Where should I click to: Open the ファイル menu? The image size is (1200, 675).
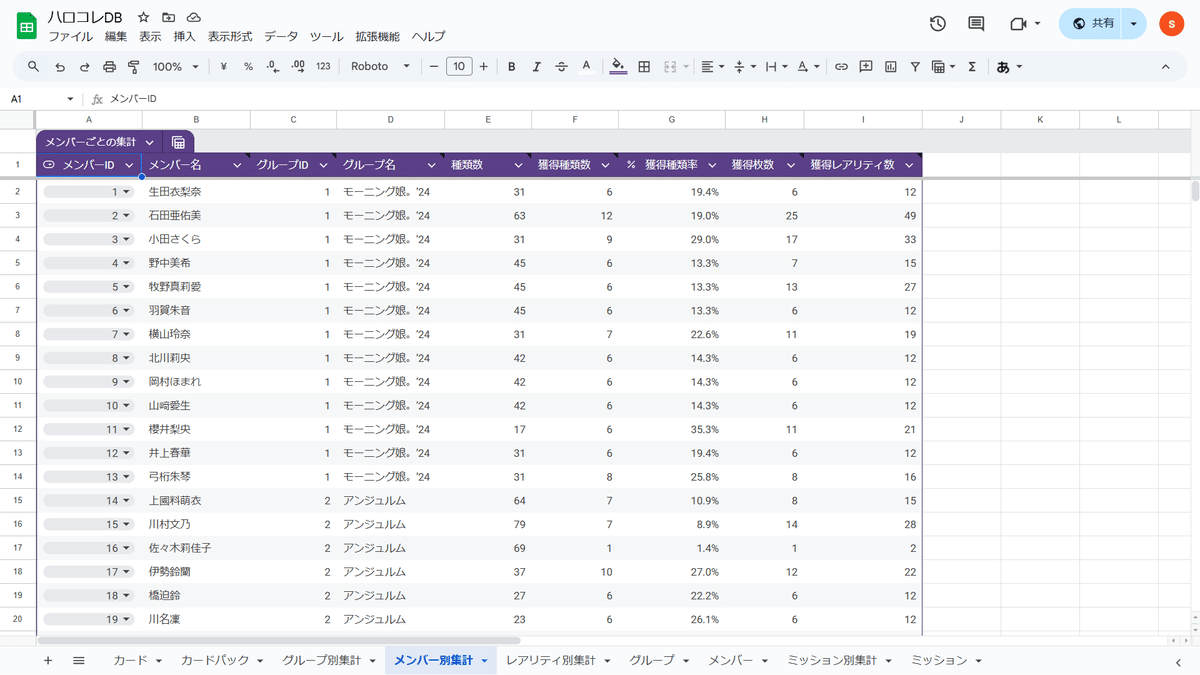coord(71,37)
